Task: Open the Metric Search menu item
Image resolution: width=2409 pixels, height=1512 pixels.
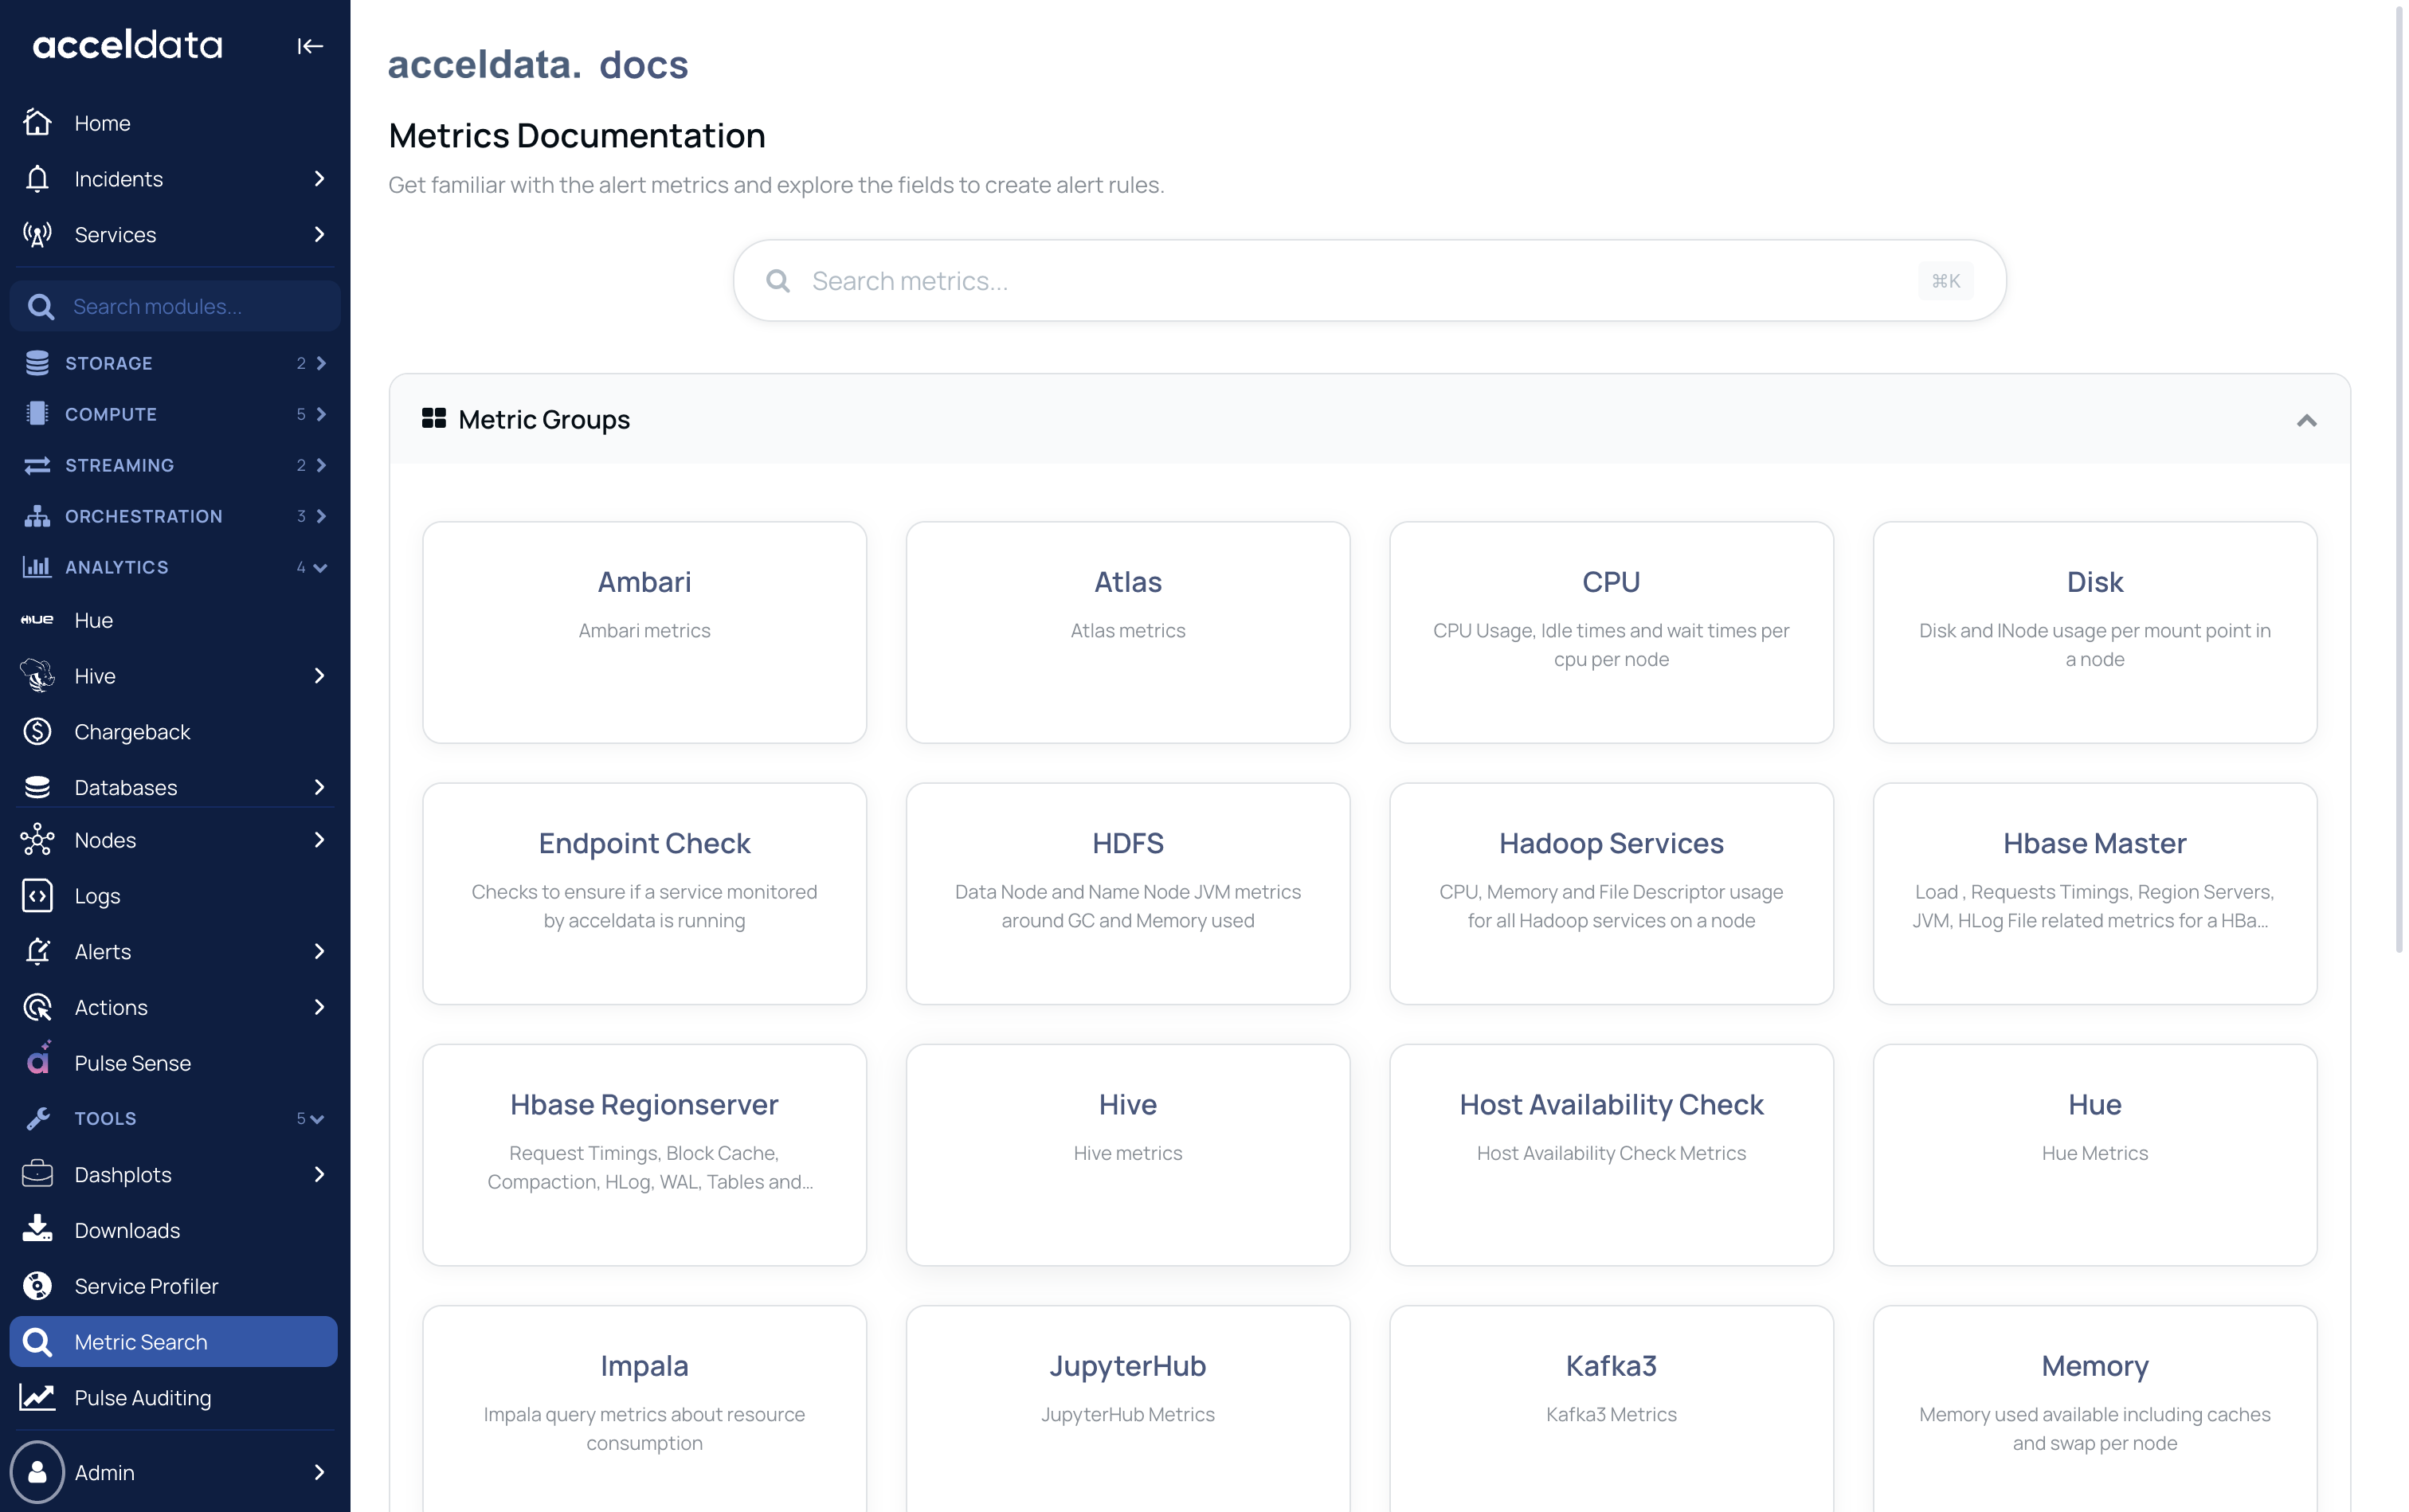Action: pos(174,1342)
